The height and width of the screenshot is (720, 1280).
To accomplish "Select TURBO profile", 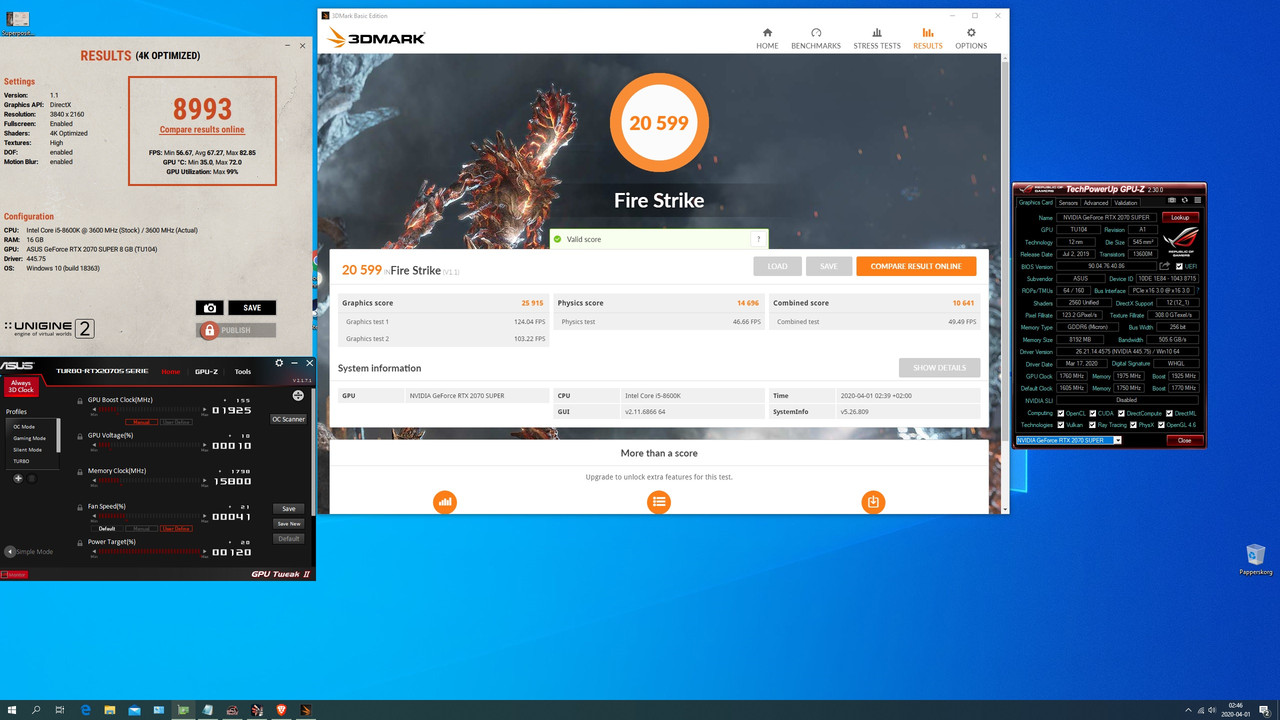I will pyautogui.click(x=21, y=461).
